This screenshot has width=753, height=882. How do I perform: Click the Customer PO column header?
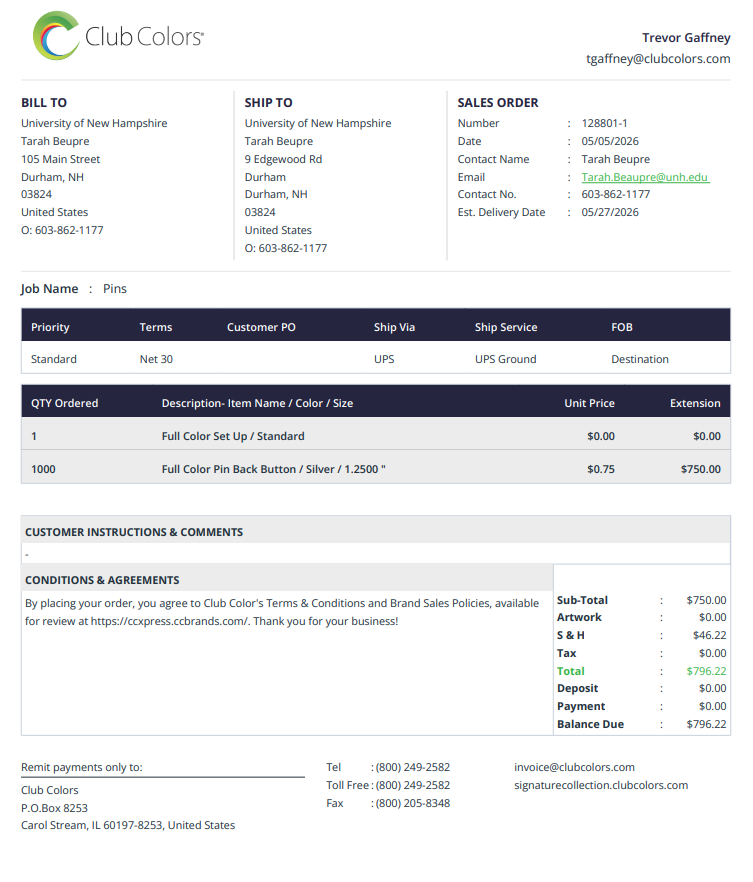pos(261,327)
